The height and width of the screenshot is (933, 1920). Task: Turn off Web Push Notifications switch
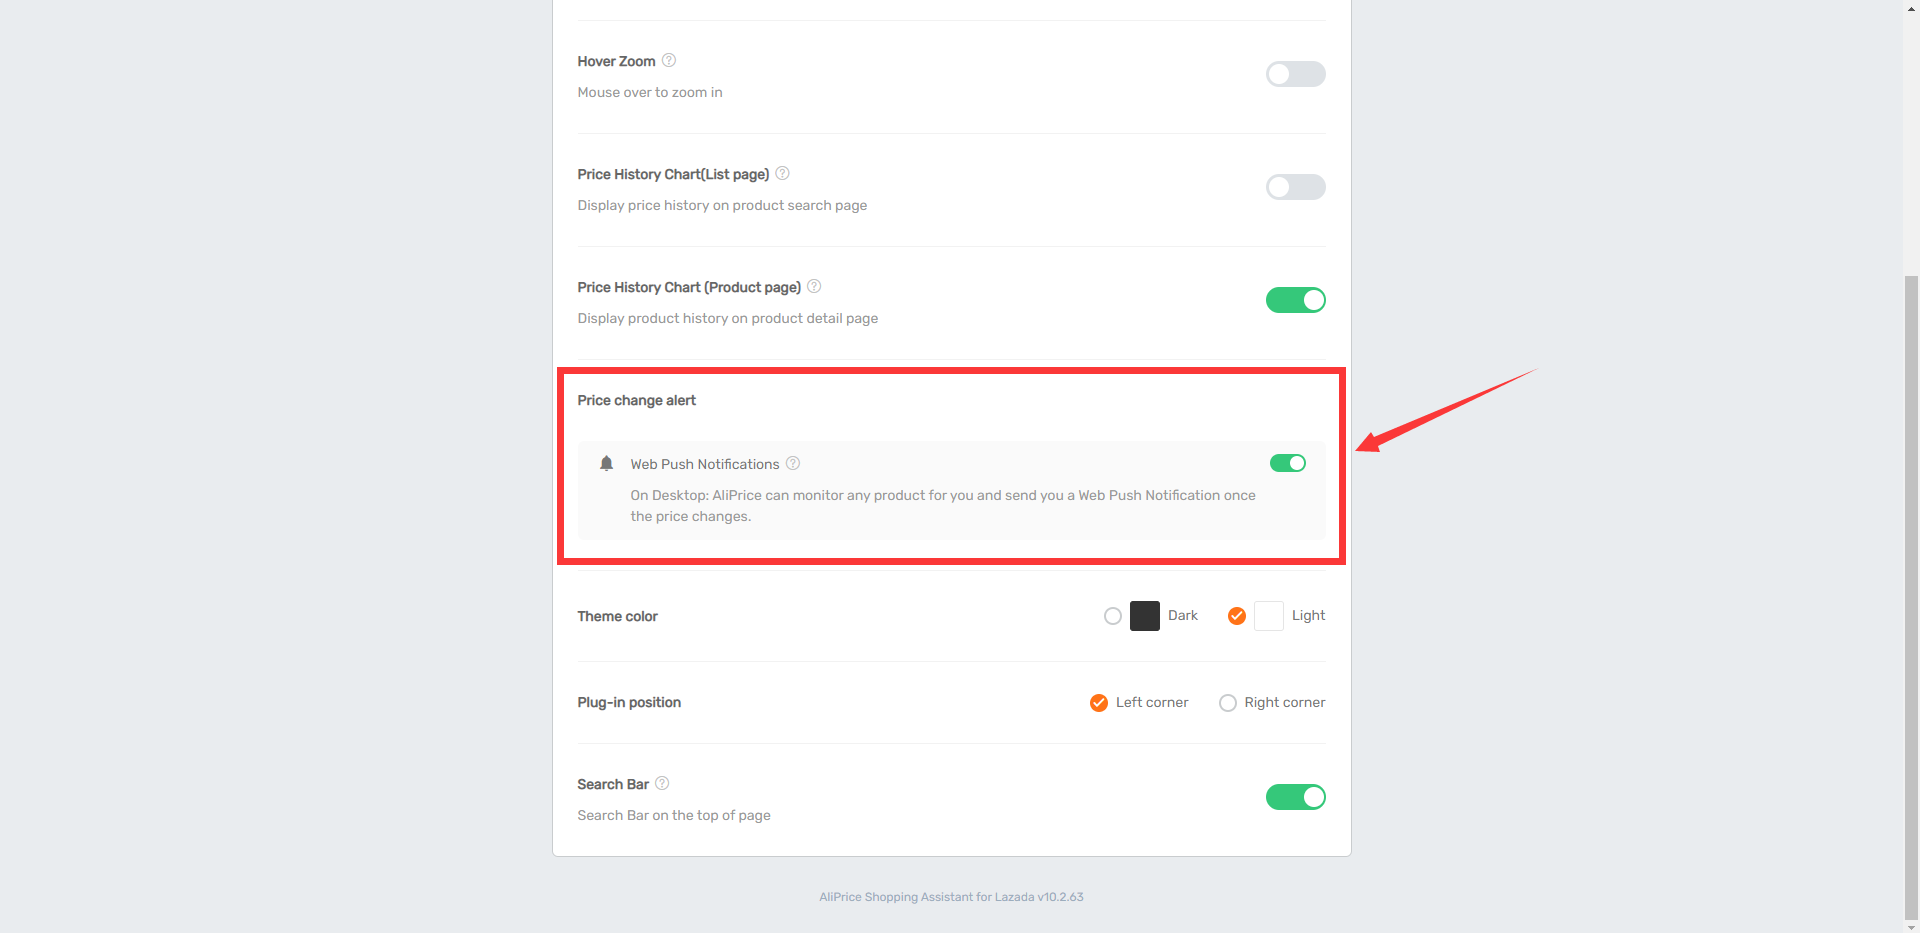coord(1288,463)
